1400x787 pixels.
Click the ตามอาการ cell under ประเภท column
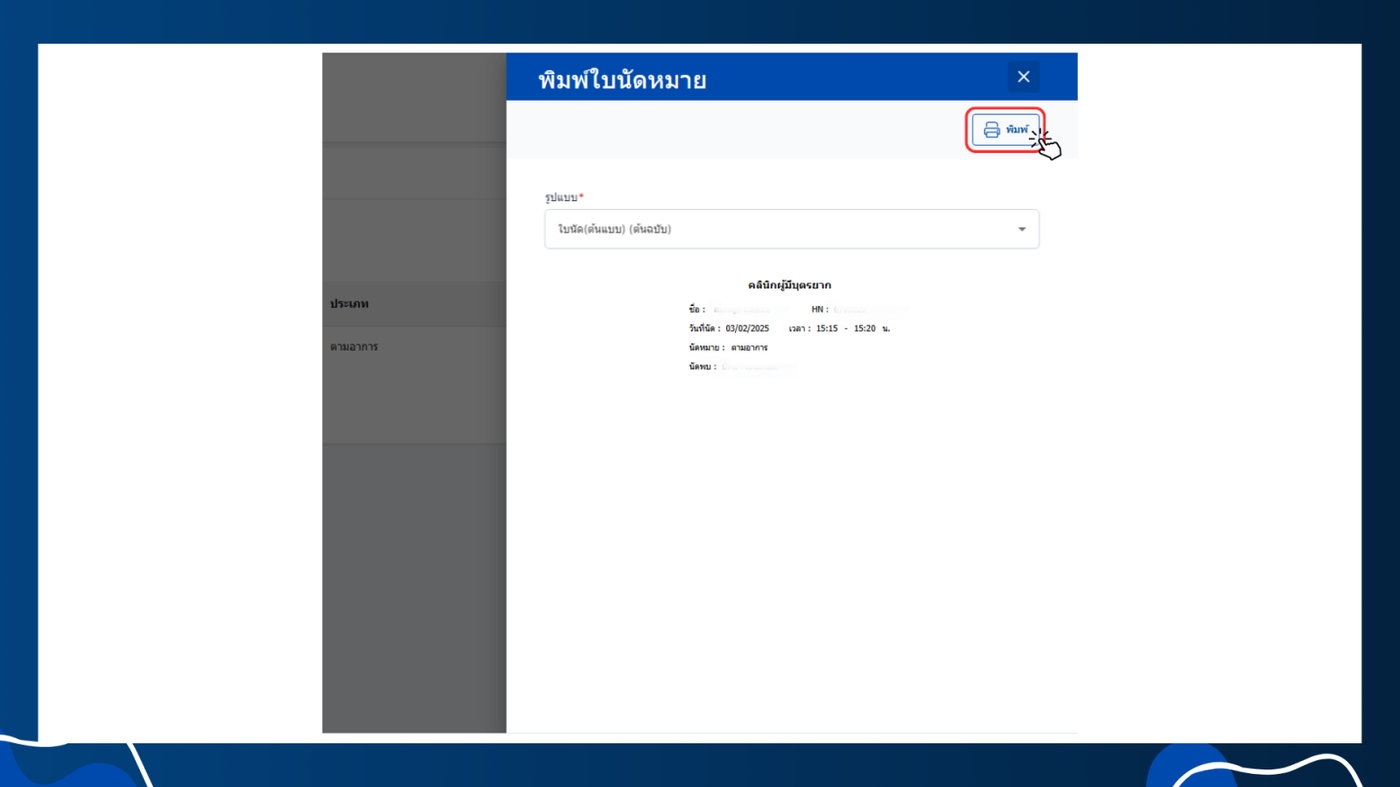tap(354, 347)
